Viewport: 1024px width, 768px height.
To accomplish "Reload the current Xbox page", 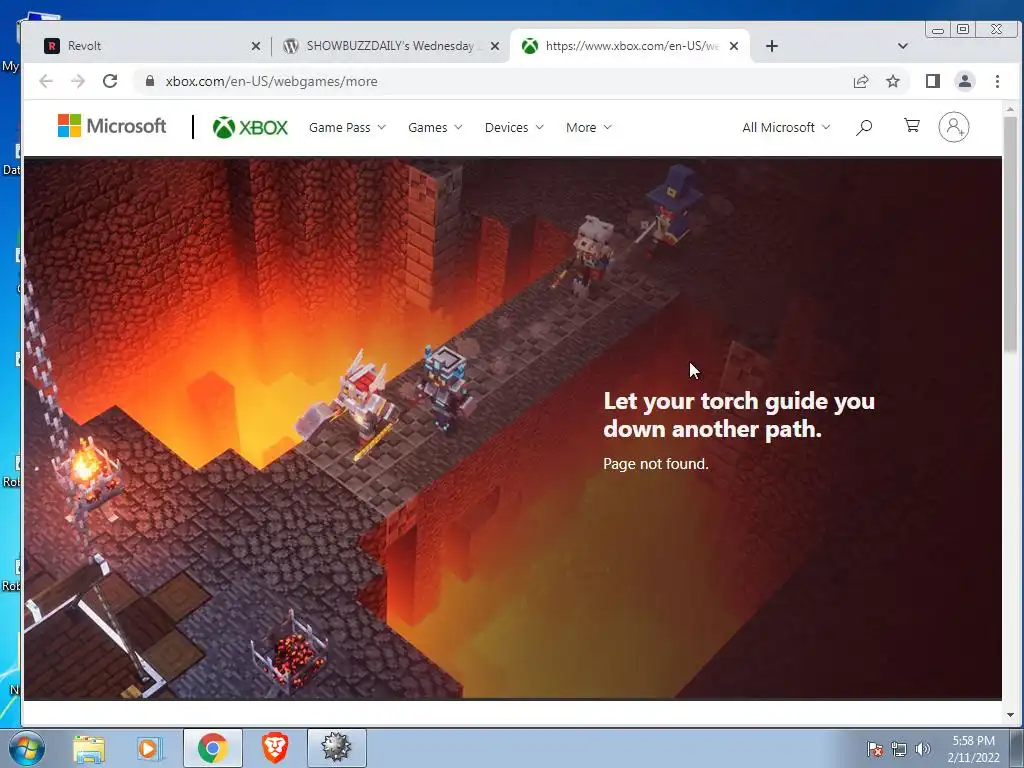I will tap(110, 81).
